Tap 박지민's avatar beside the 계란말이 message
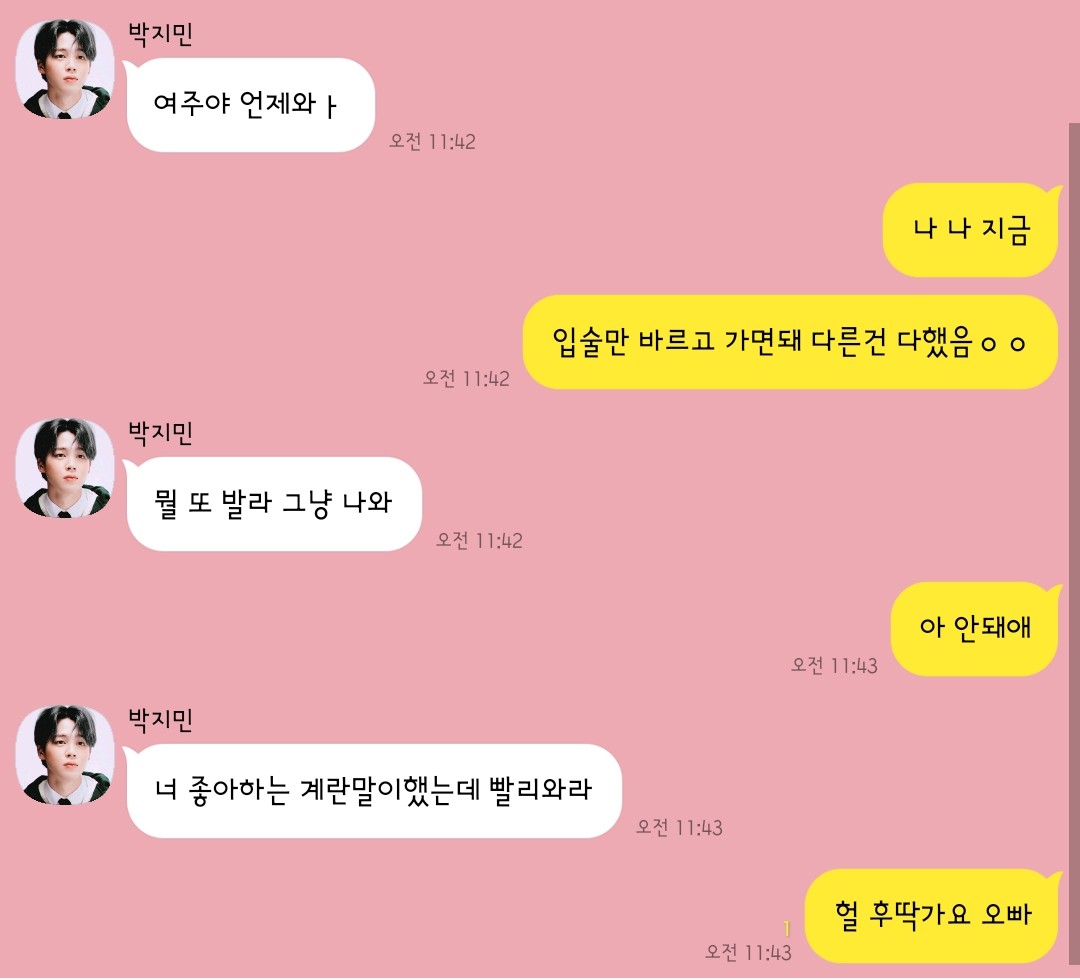This screenshot has height=980, width=1080. 65,755
